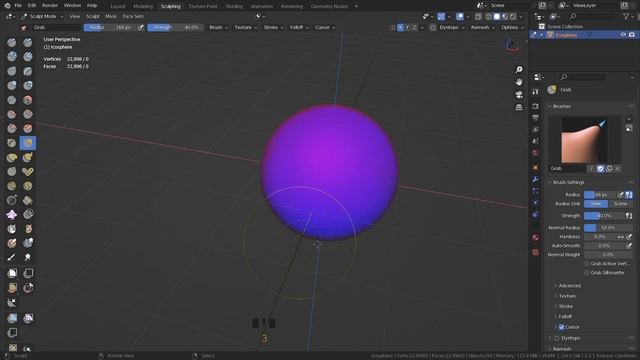Select the Snake Hook brush
Screen dimensions: 640x360
pos(28,158)
